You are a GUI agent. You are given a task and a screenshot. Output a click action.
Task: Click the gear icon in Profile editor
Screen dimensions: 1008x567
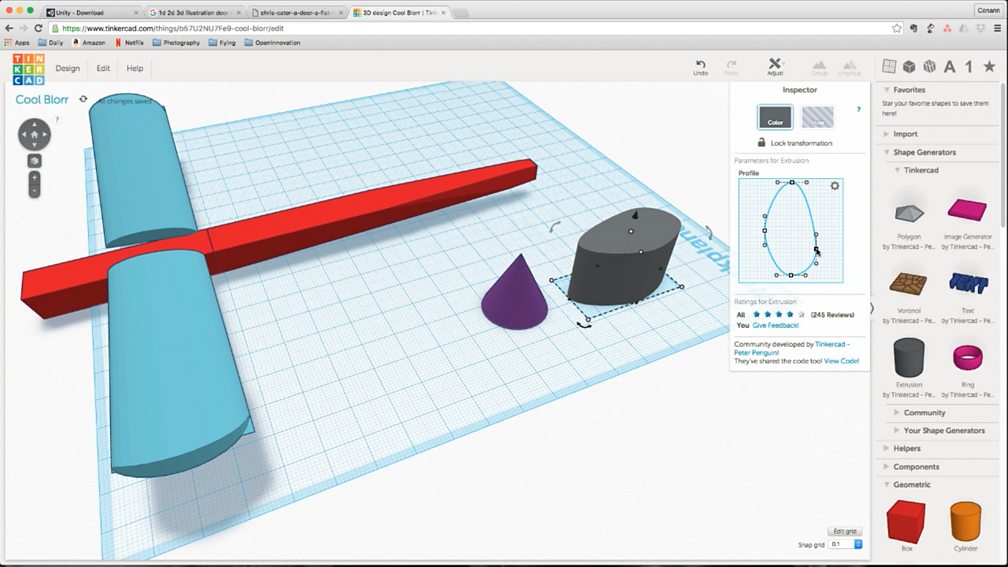coord(835,186)
